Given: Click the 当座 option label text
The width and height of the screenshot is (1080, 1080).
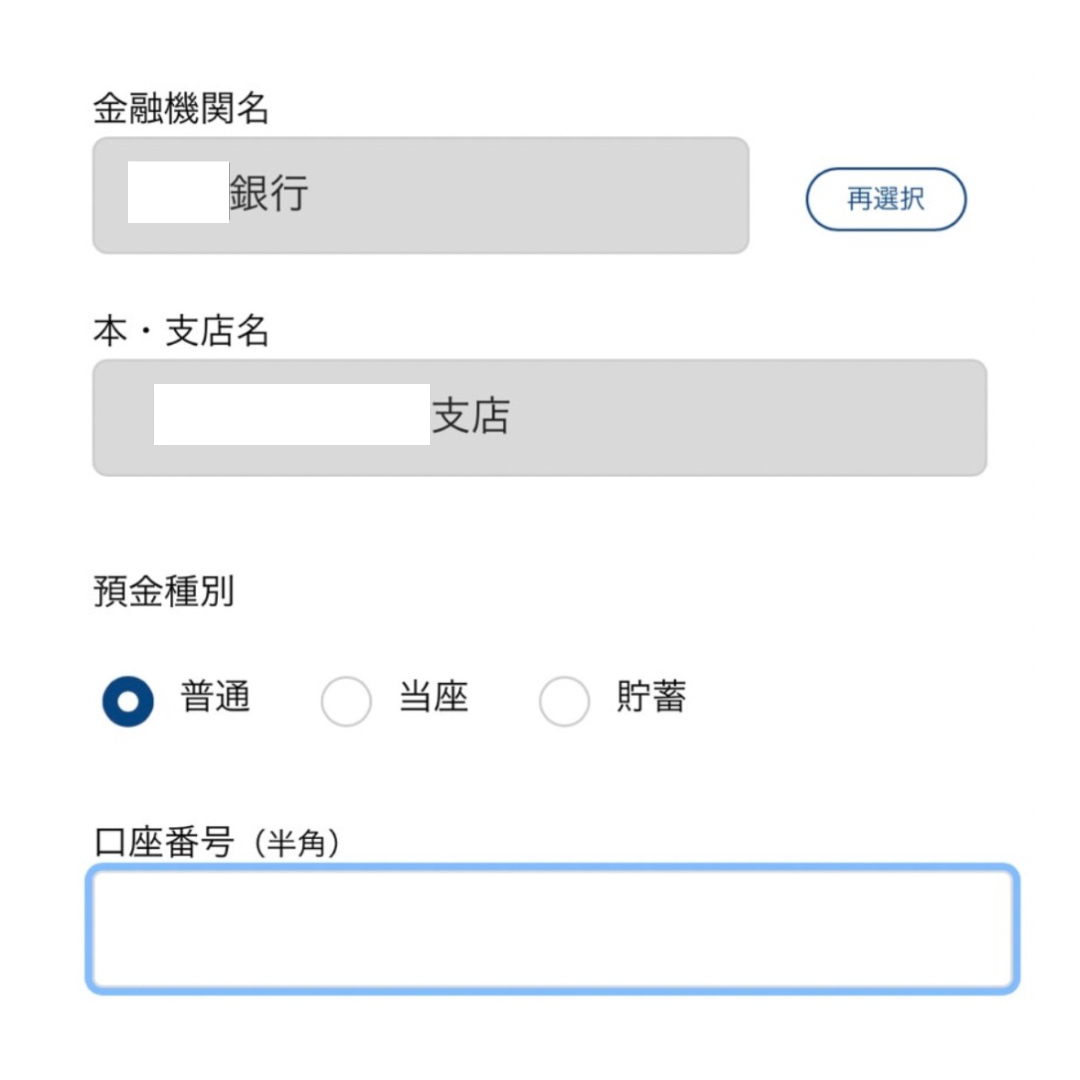Looking at the screenshot, I should (434, 697).
